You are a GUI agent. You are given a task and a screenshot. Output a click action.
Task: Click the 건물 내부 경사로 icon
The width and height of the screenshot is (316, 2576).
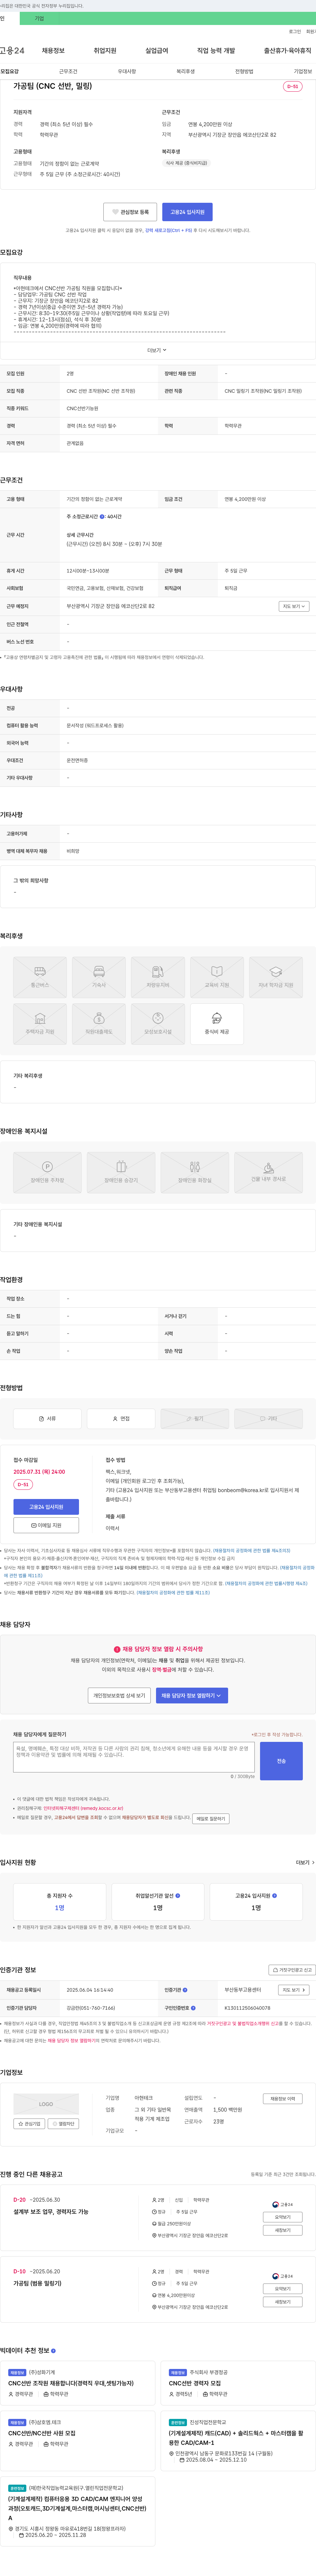(x=268, y=1172)
